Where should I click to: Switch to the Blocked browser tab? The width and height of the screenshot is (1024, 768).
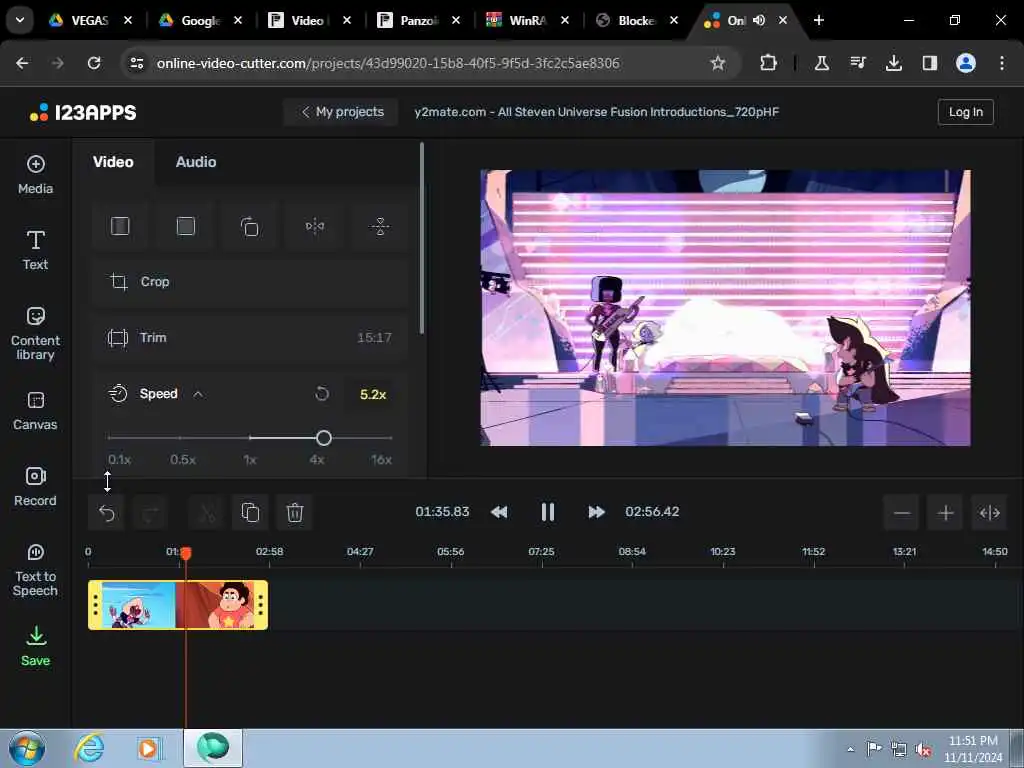point(636,20)
